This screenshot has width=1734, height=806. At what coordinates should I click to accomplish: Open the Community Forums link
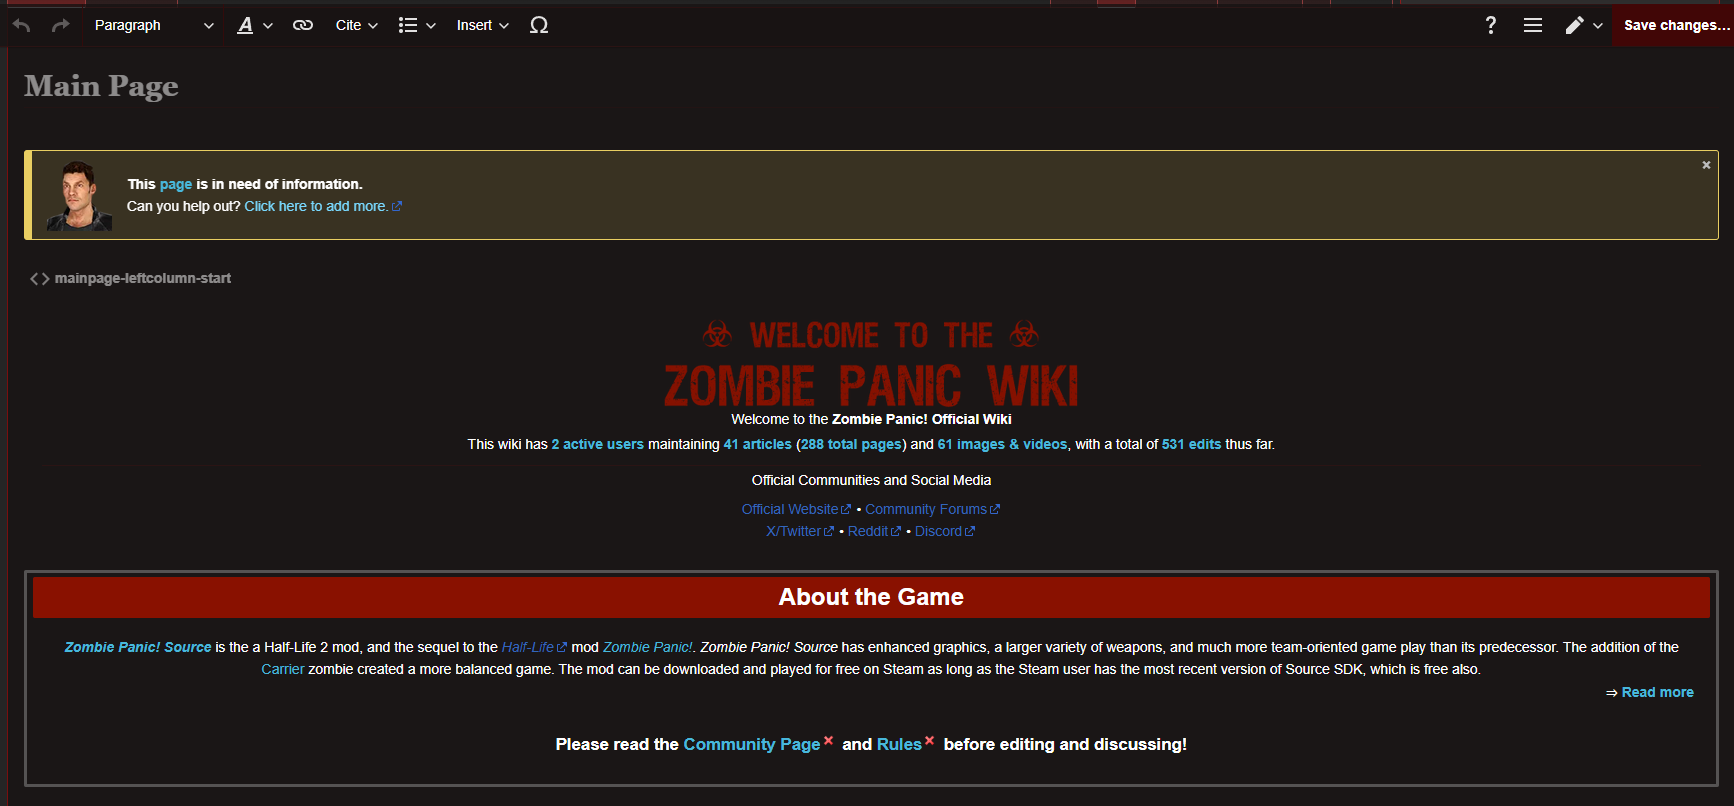coord(925,509)
